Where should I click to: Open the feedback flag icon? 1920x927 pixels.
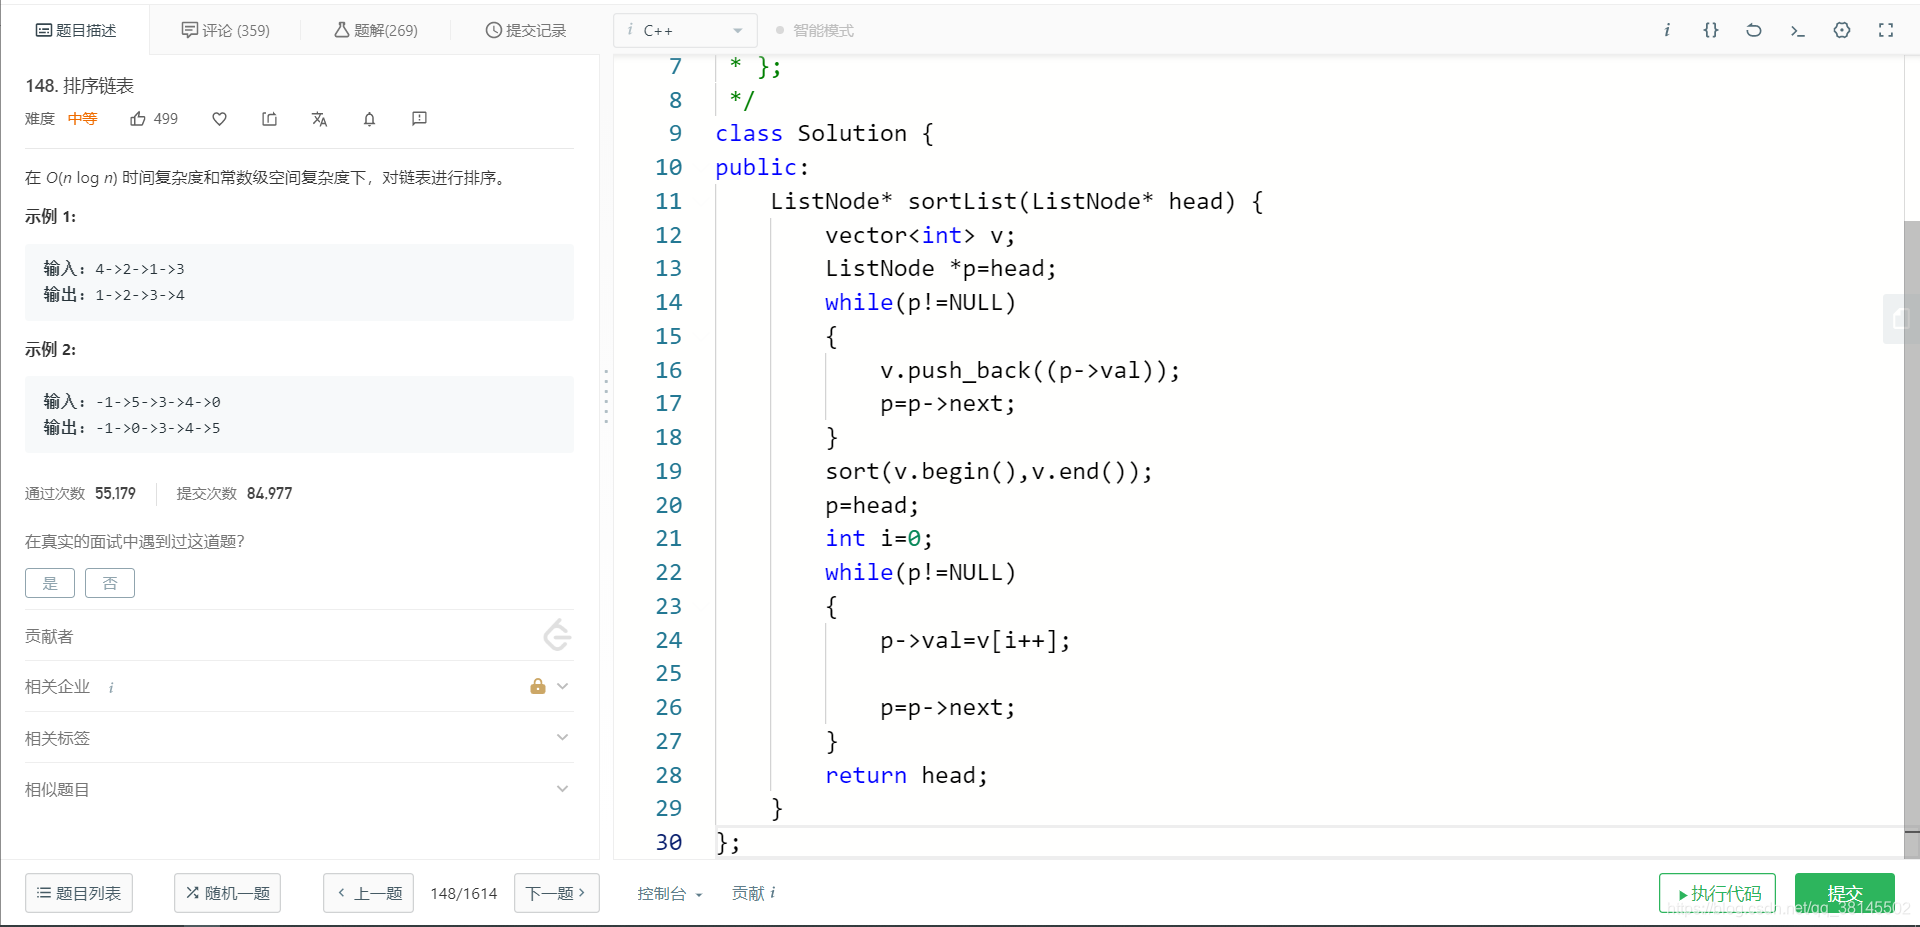point(419,119)
